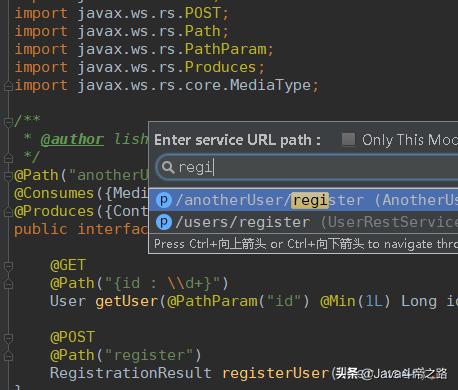Toggle the Only This Module checkbox
Screen dimensions: 458x390
pyautogui.click(x=349, y=139)
